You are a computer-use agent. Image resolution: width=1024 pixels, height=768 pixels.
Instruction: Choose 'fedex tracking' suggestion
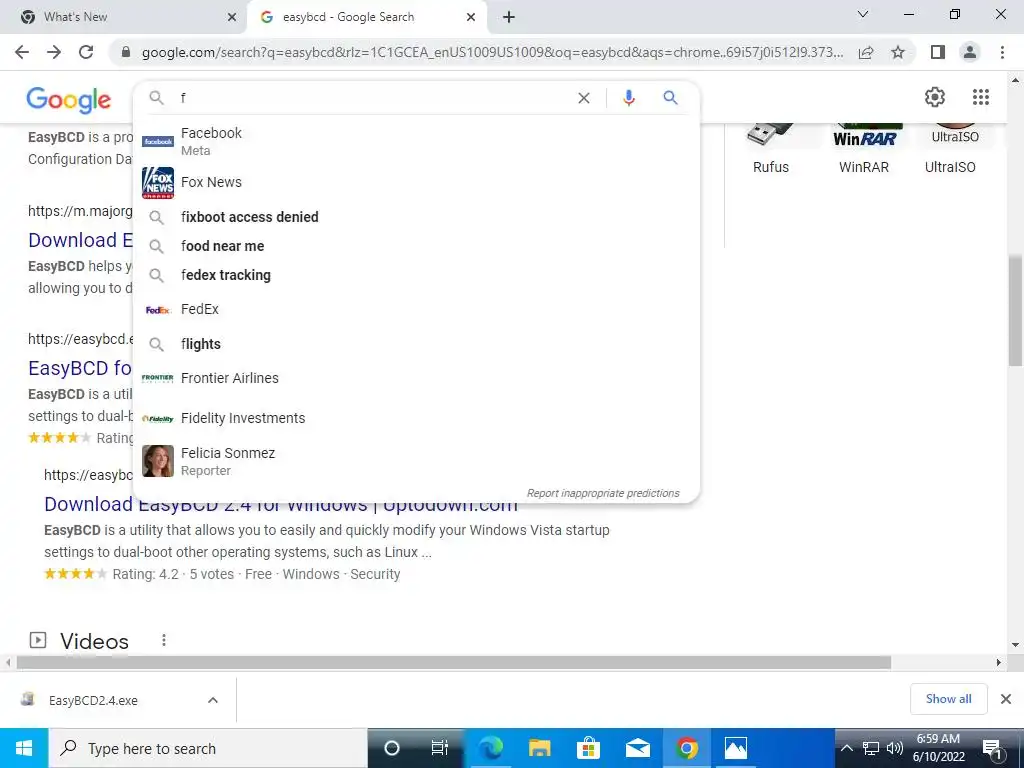click(x=416, y=275)
